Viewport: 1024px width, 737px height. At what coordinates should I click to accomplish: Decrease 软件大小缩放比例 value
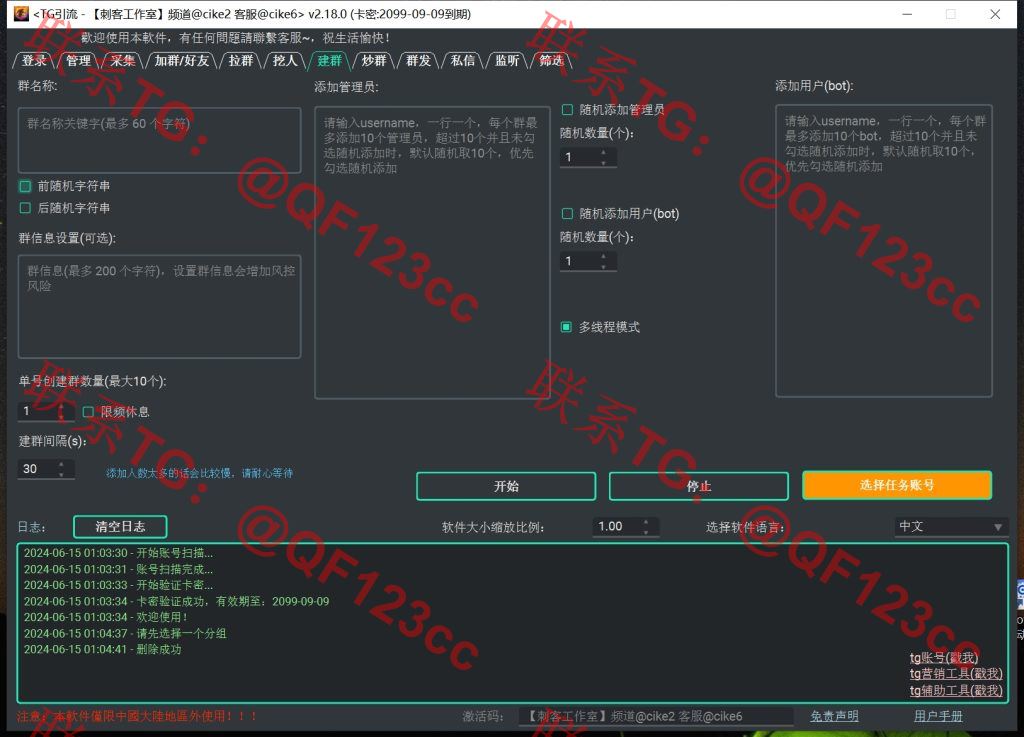pos(646,531)
